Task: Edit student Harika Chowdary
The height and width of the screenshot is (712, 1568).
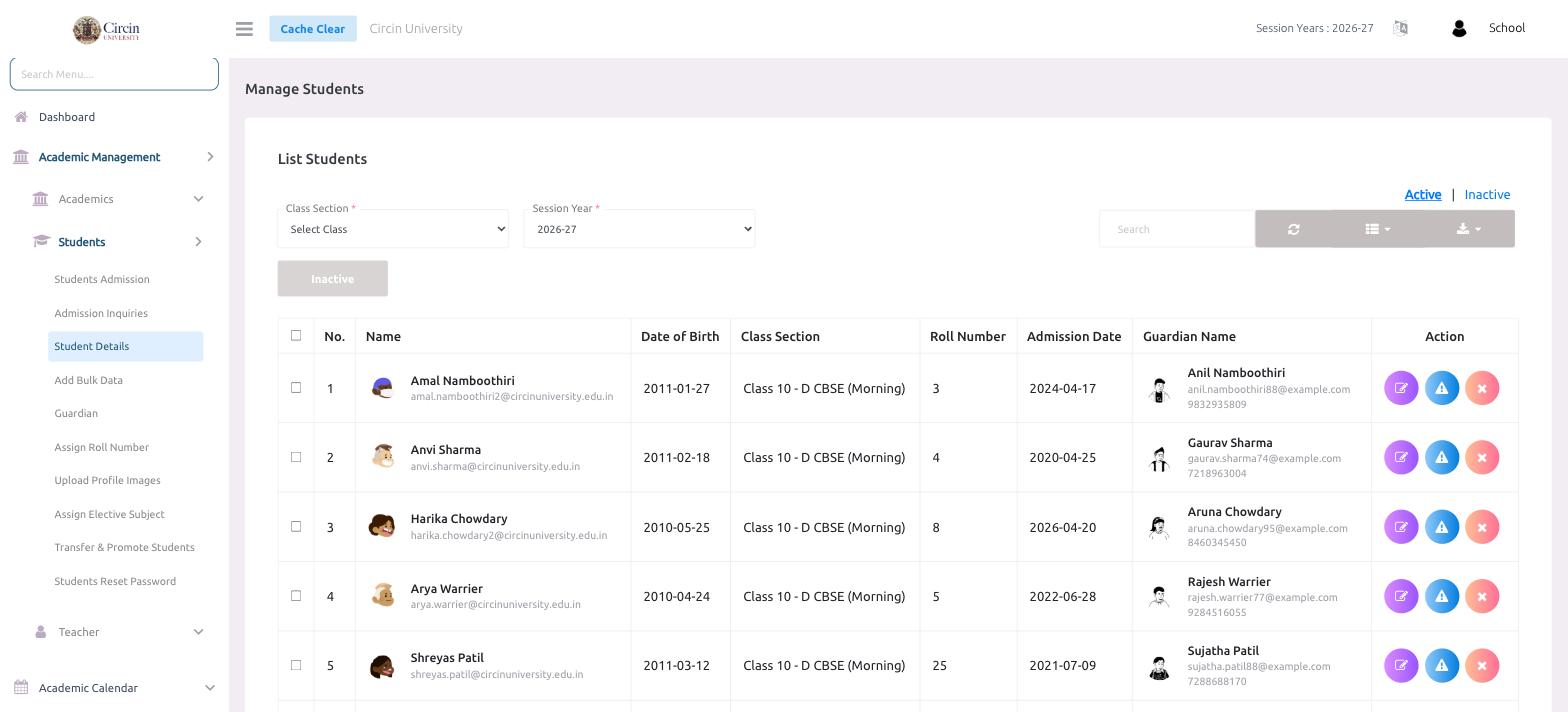Action: coord(1401,527)
